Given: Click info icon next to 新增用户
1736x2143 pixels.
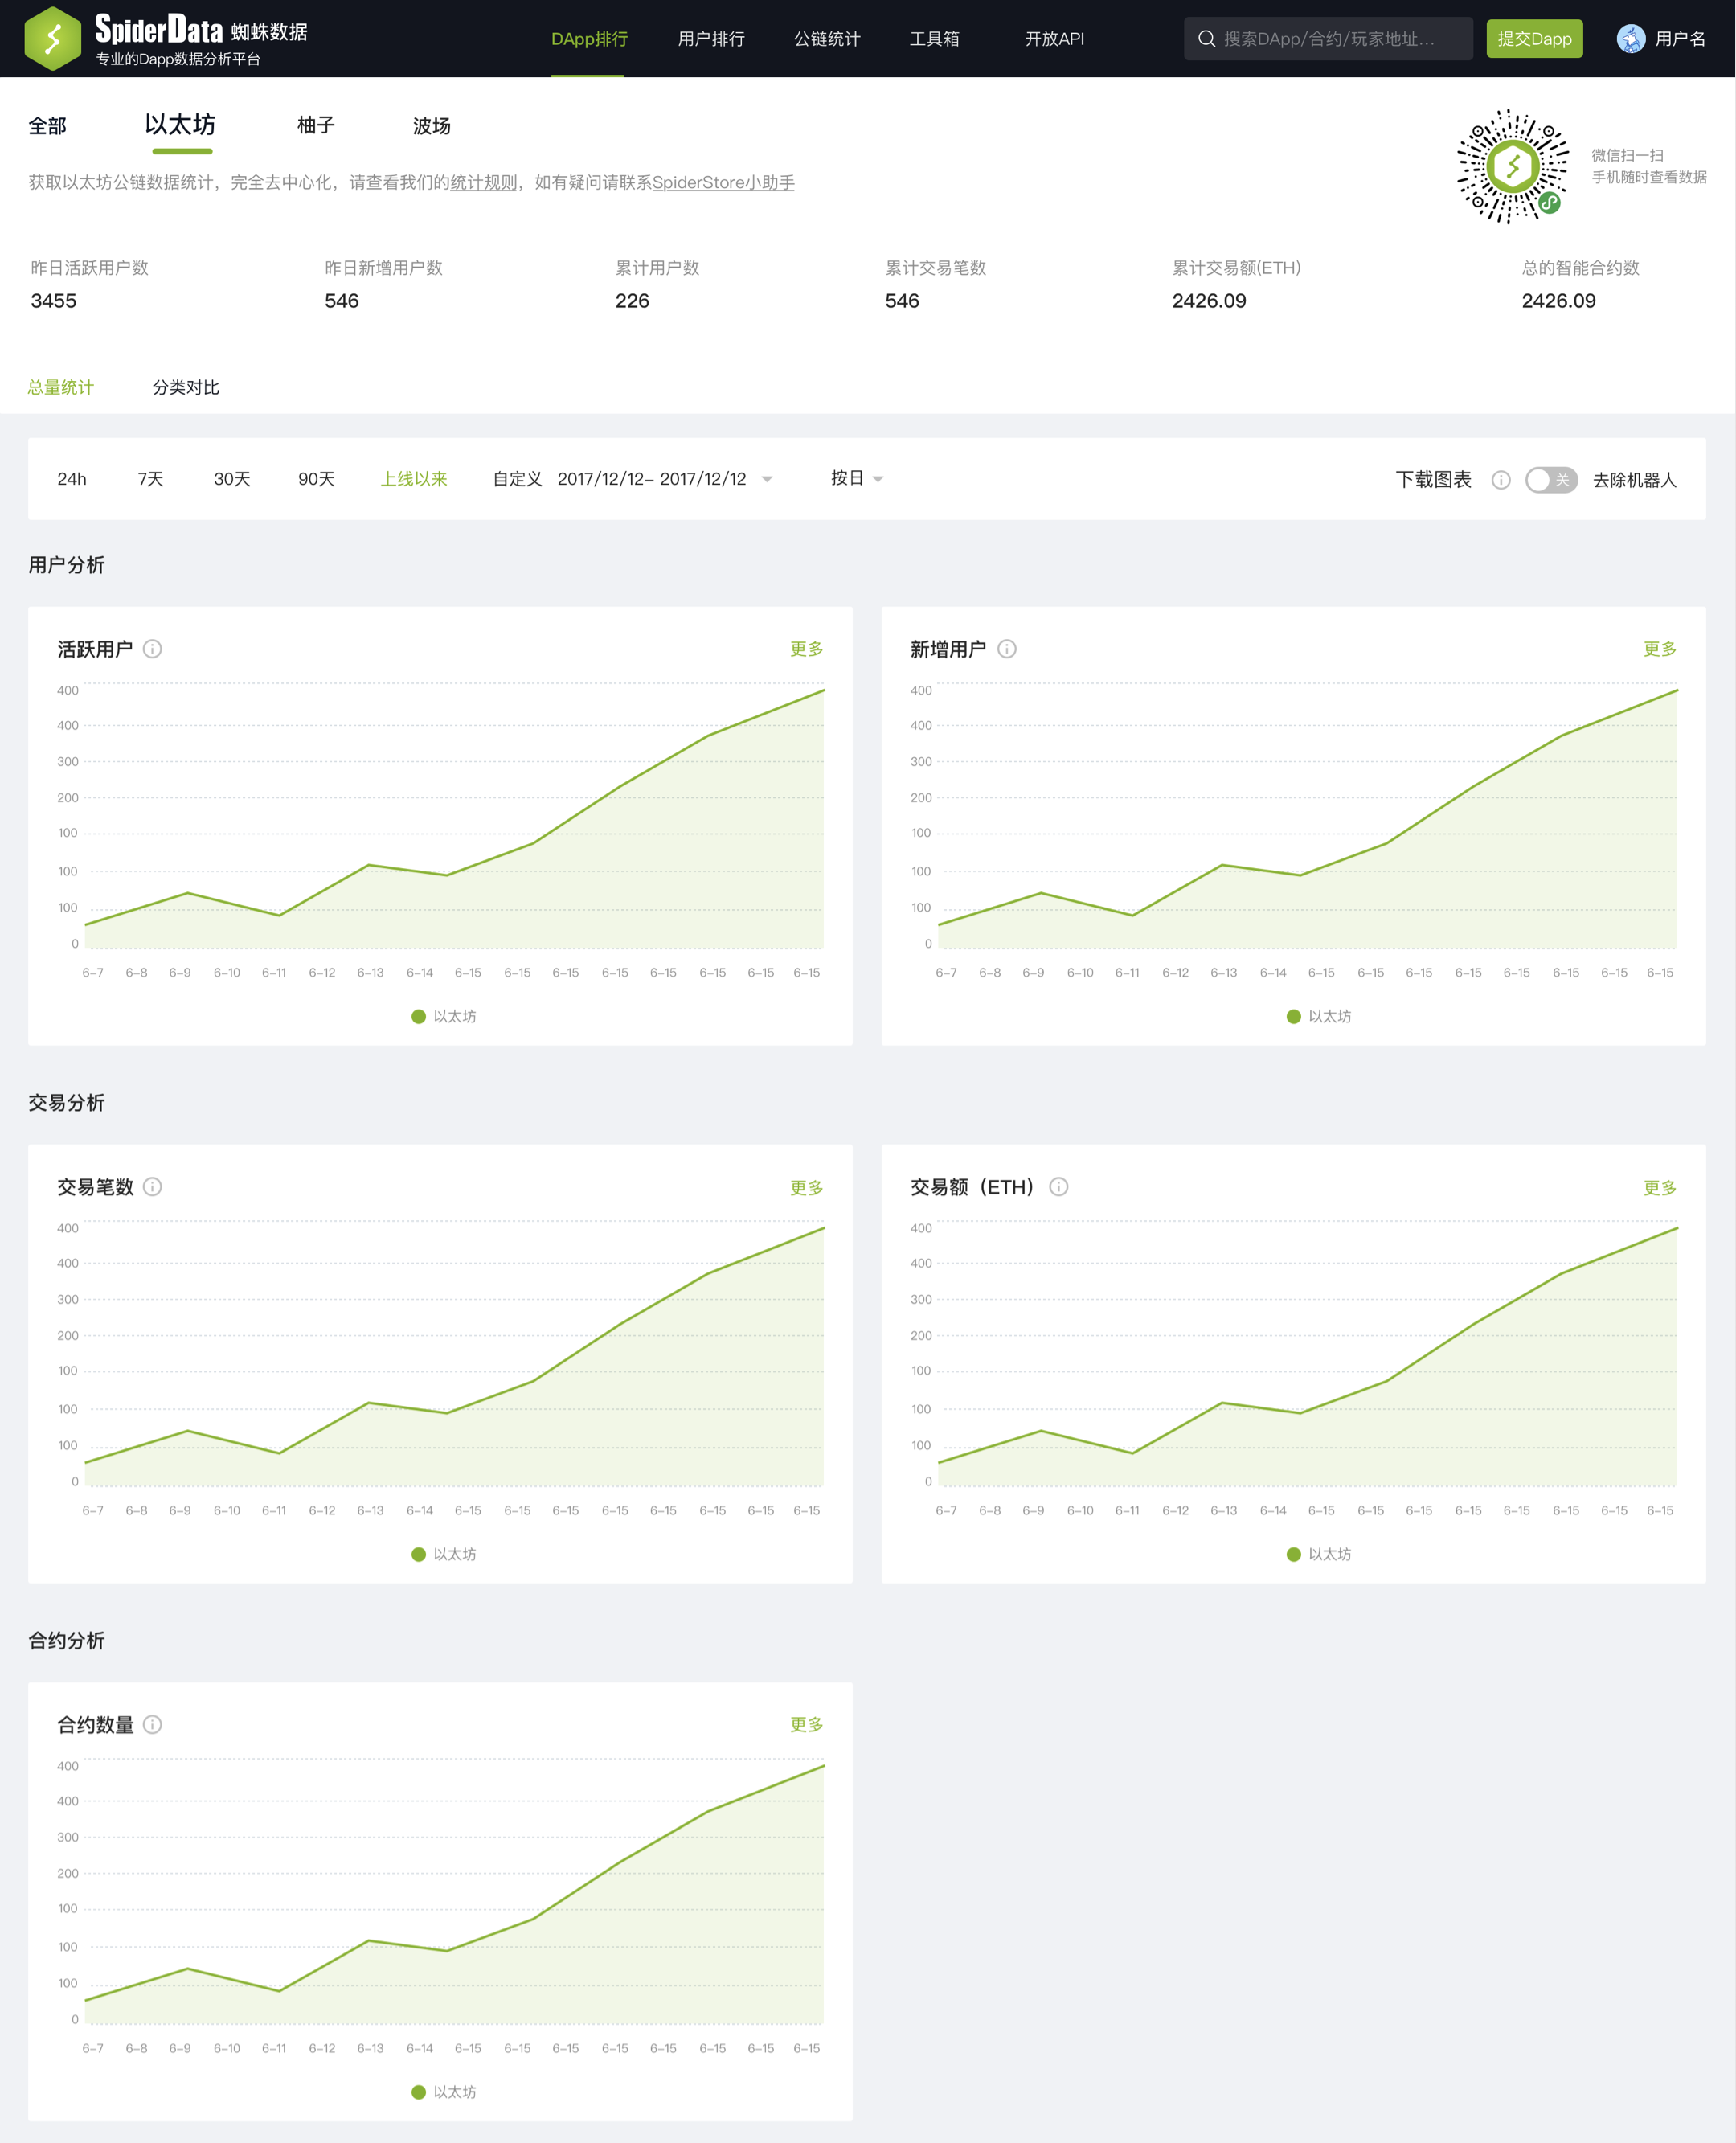Looking at the screenshot, I should coord(1007,649).
